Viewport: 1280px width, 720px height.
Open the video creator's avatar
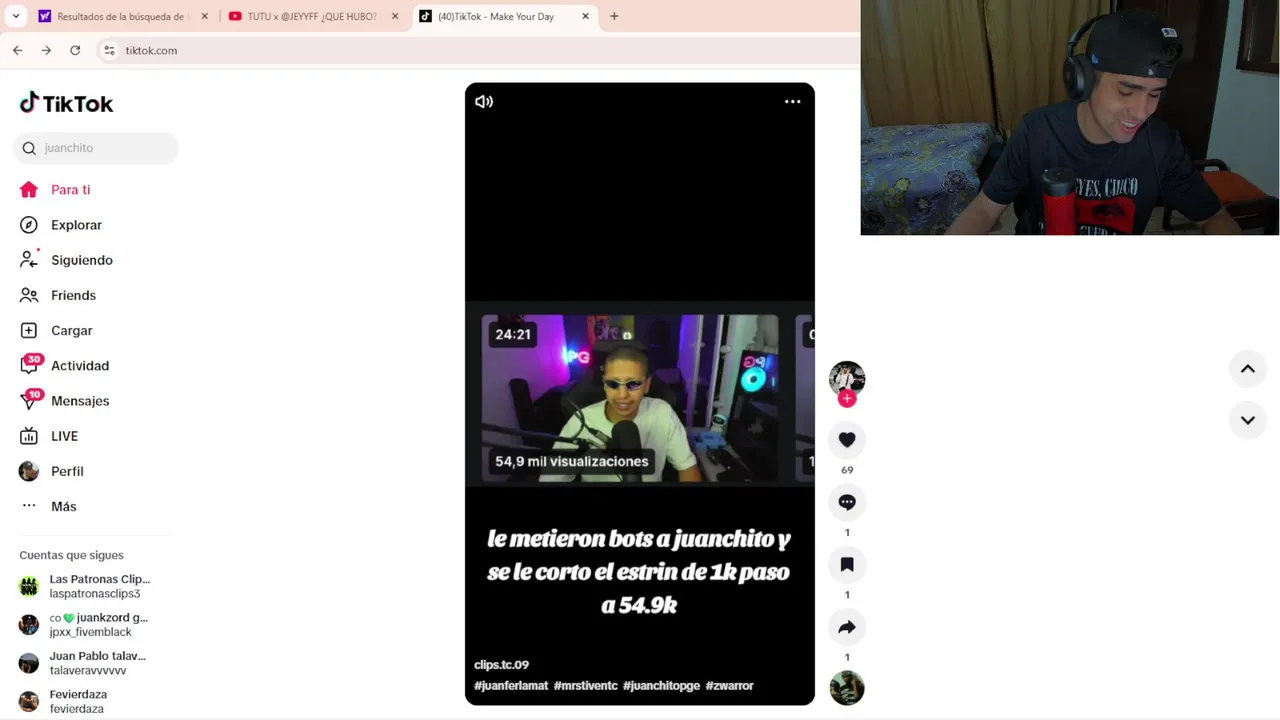(x=847, y=377)
